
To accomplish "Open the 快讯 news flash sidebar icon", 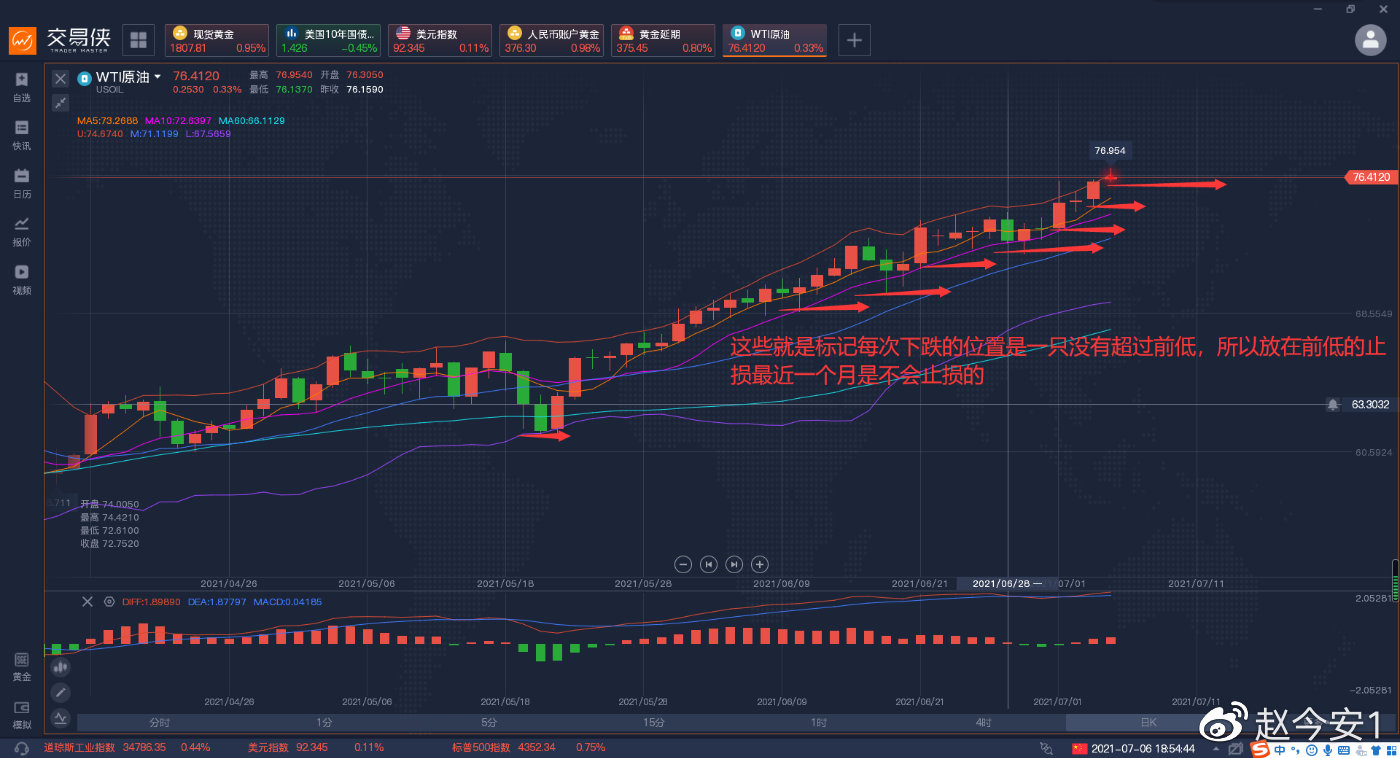I will [x=21, y=134].
